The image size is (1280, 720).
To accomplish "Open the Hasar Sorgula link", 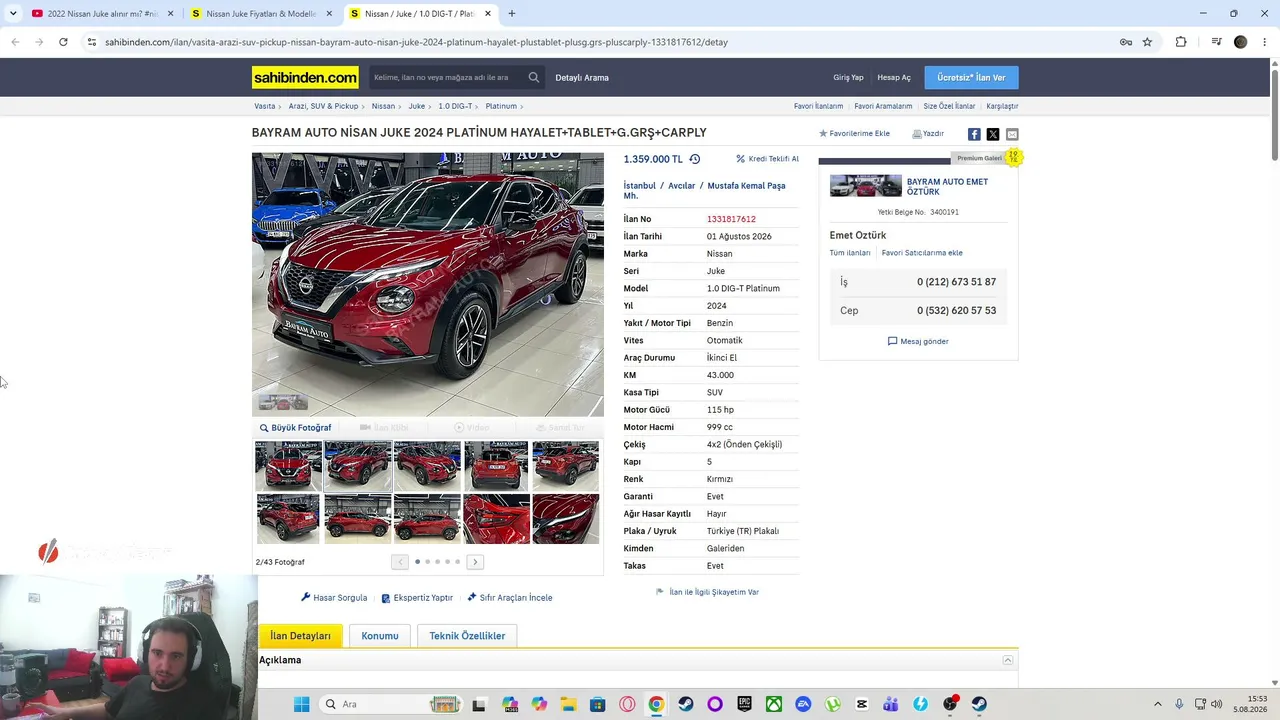I will [334, 598].
